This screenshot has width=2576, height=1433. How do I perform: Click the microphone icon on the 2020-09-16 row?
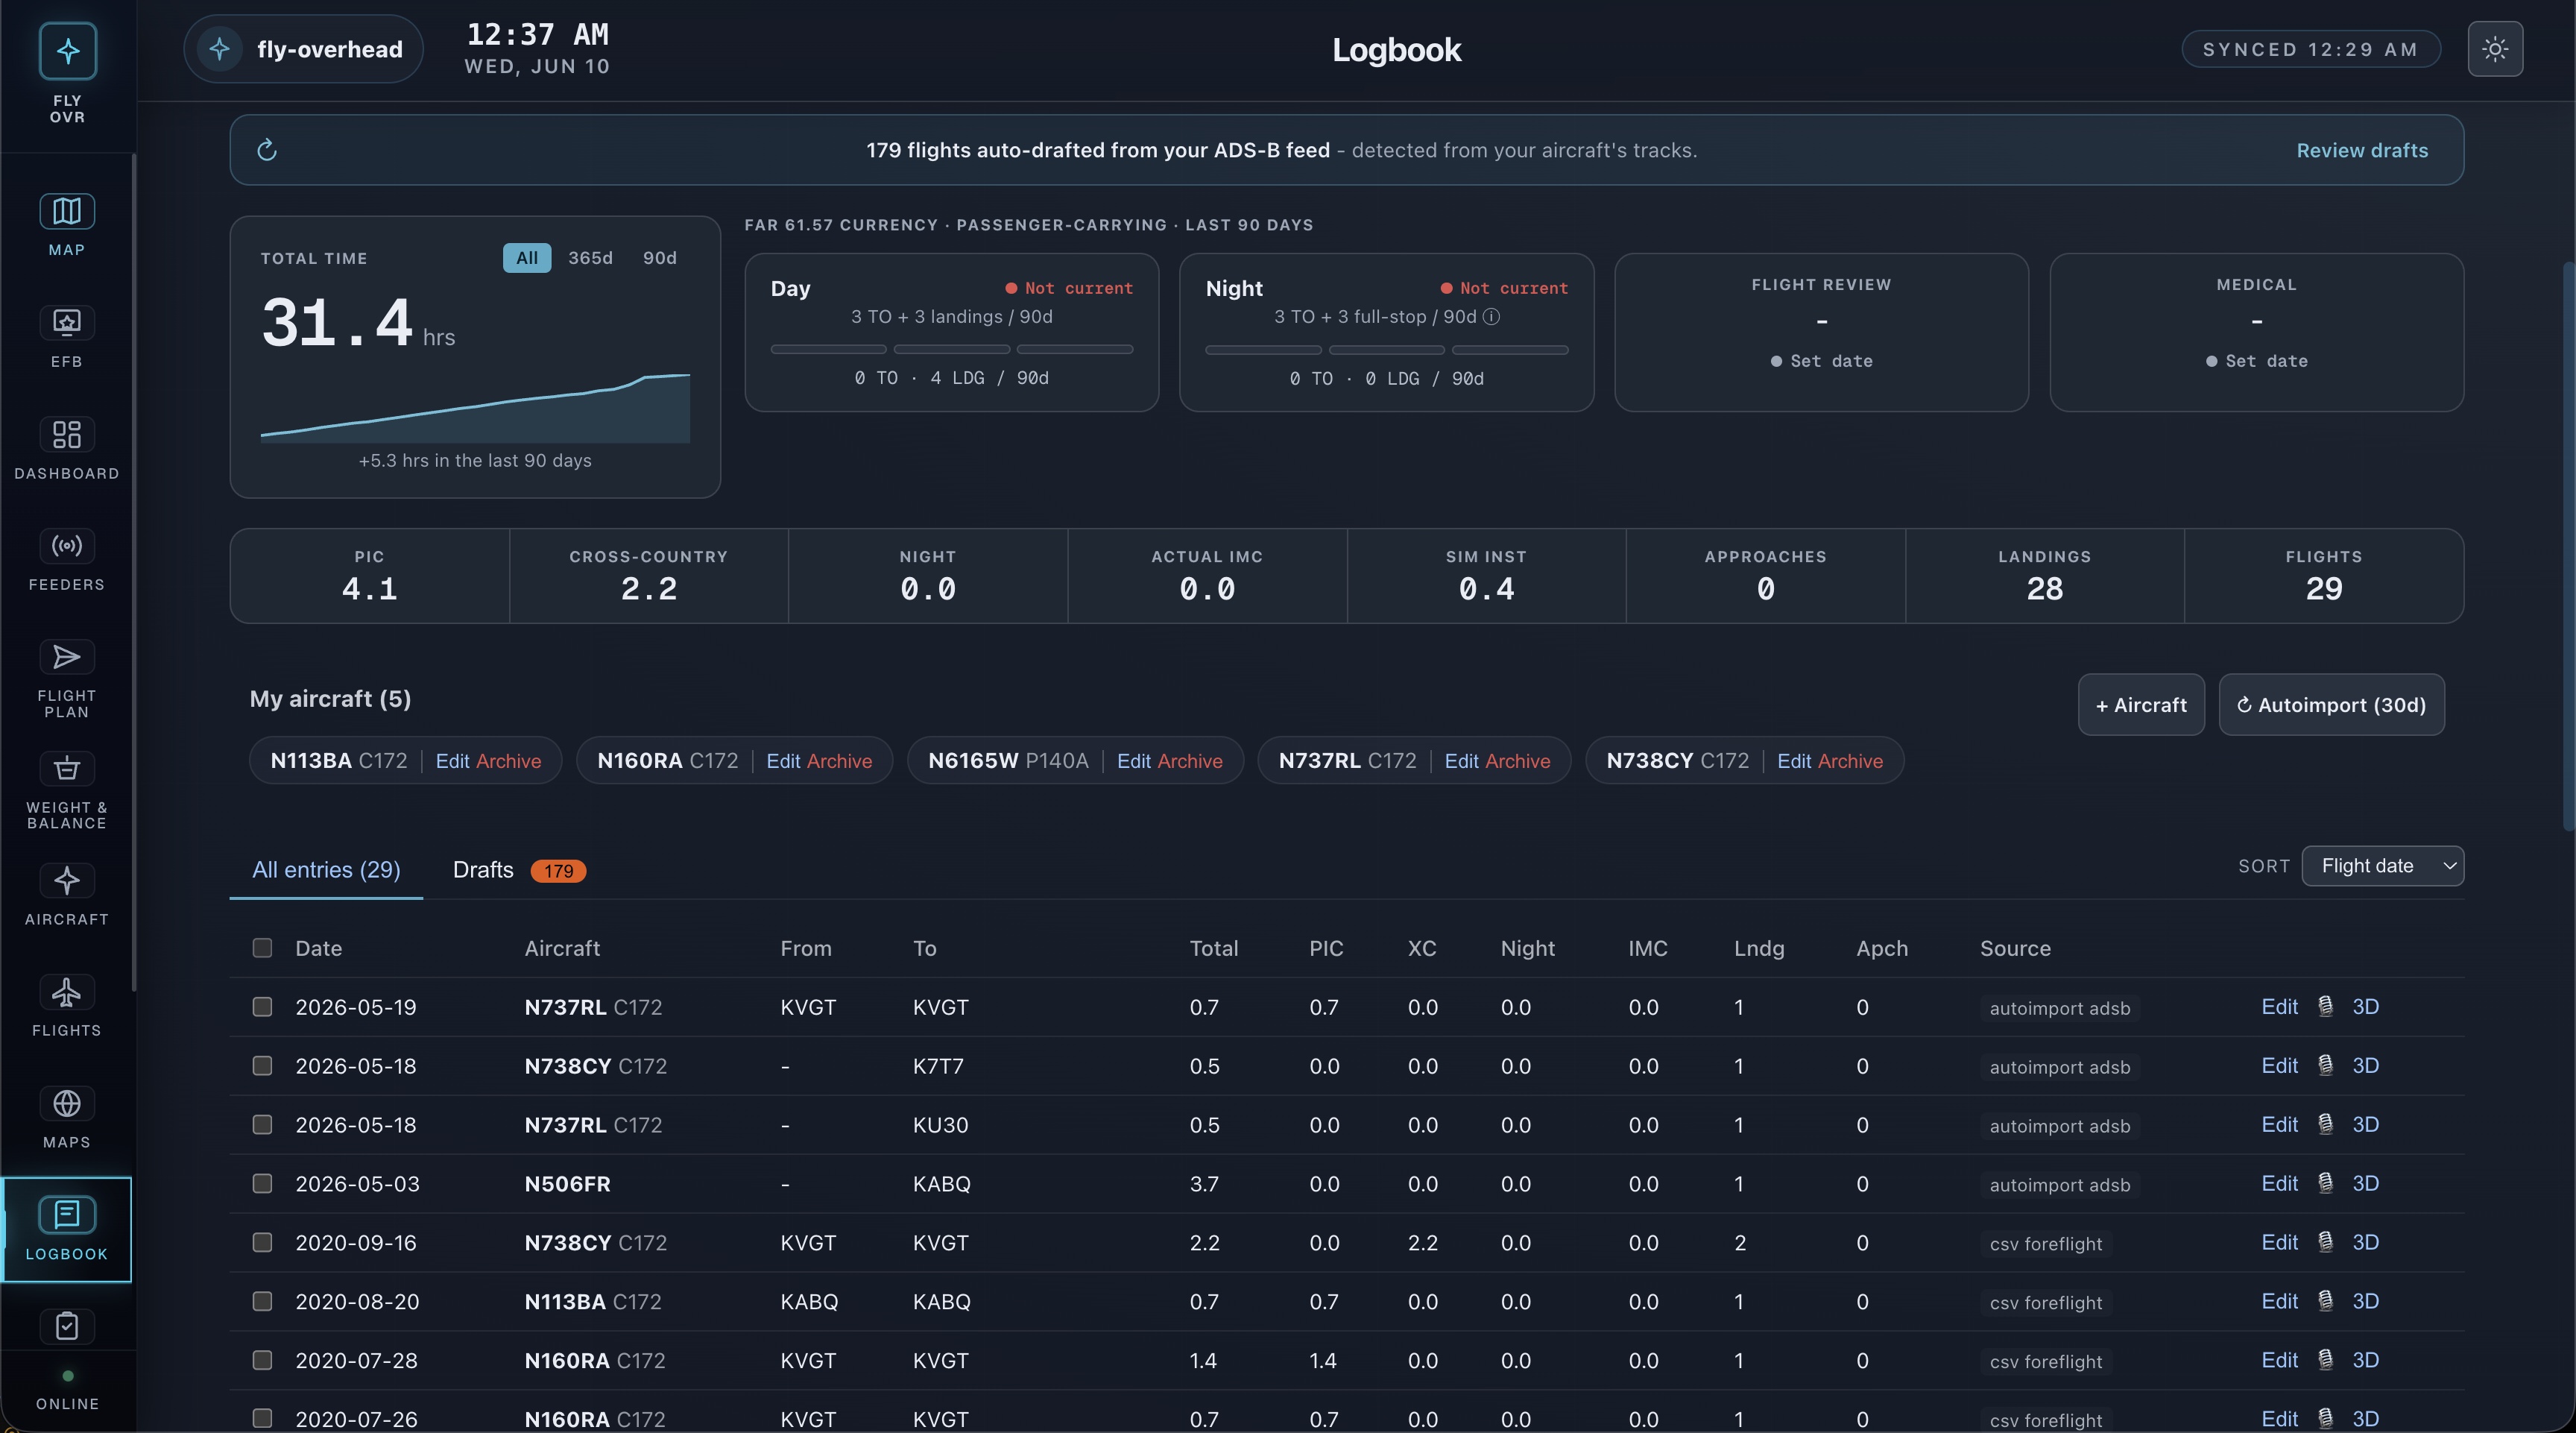coord(2325,1242)
